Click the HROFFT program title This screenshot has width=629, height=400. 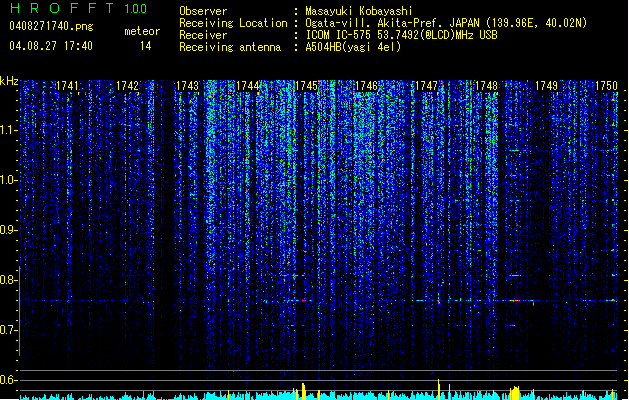coord(62,8)
